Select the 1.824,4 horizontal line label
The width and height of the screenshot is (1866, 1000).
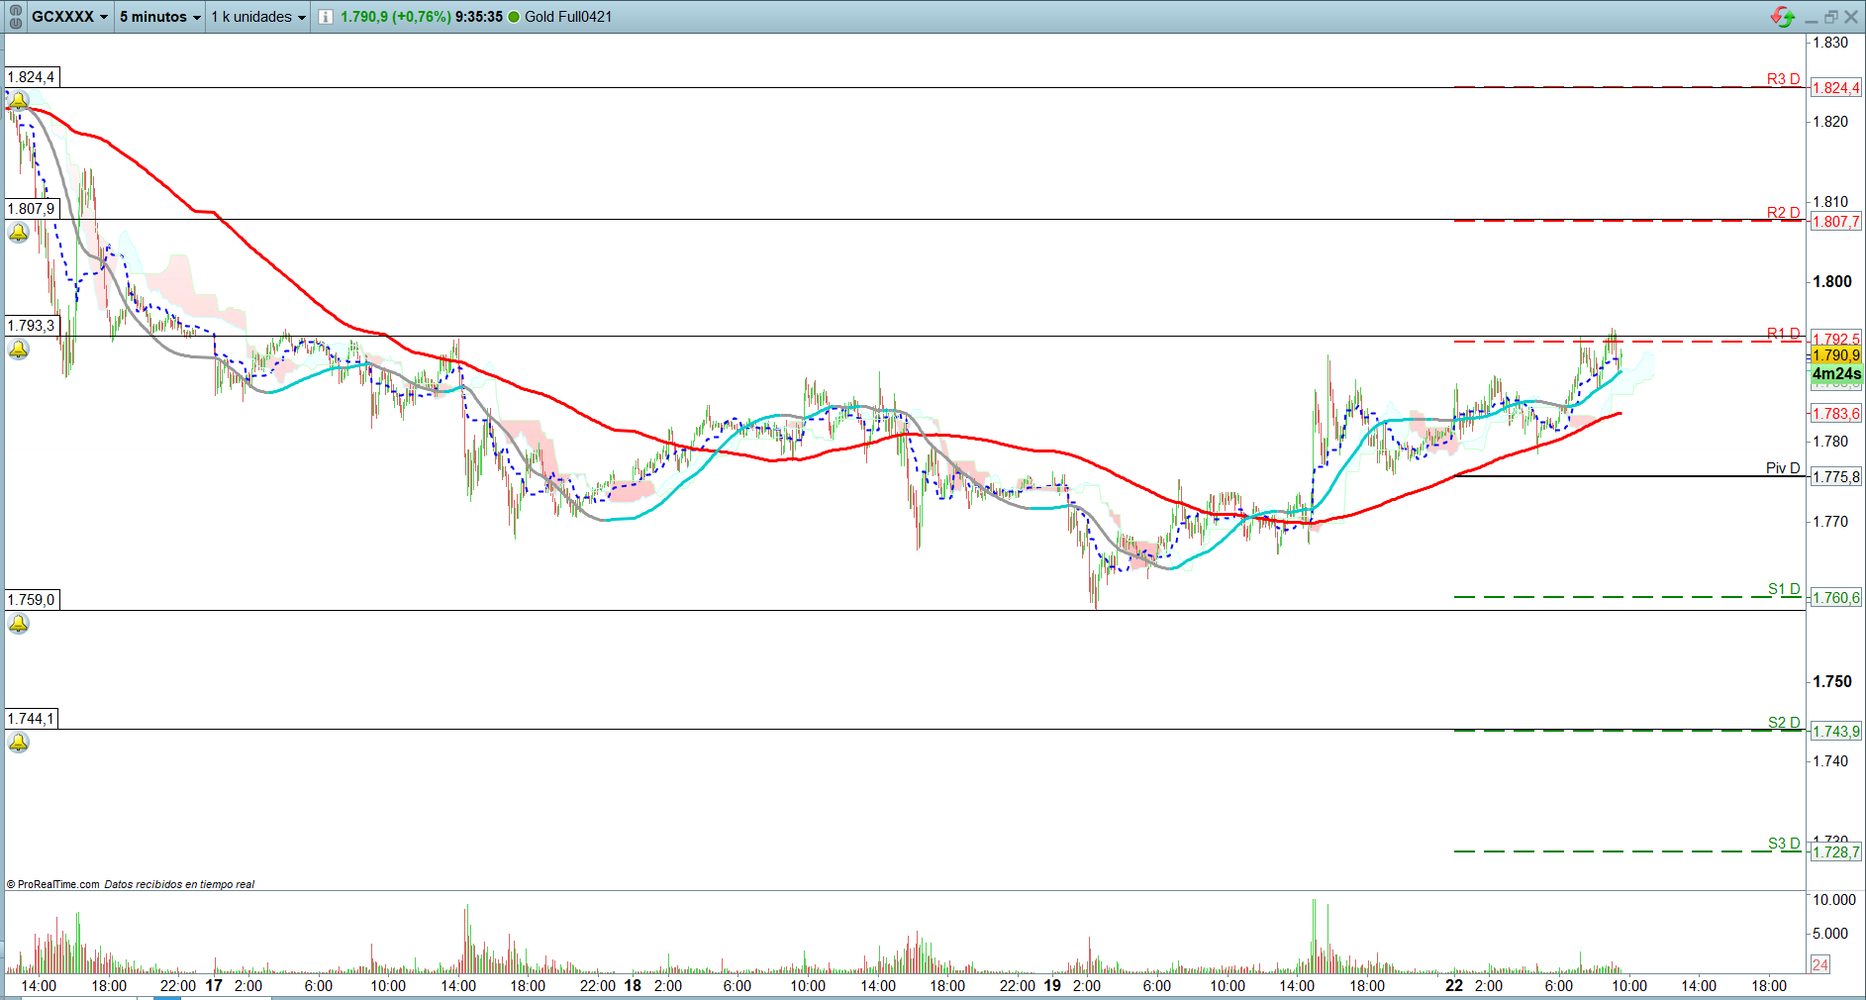click(31, 77)
